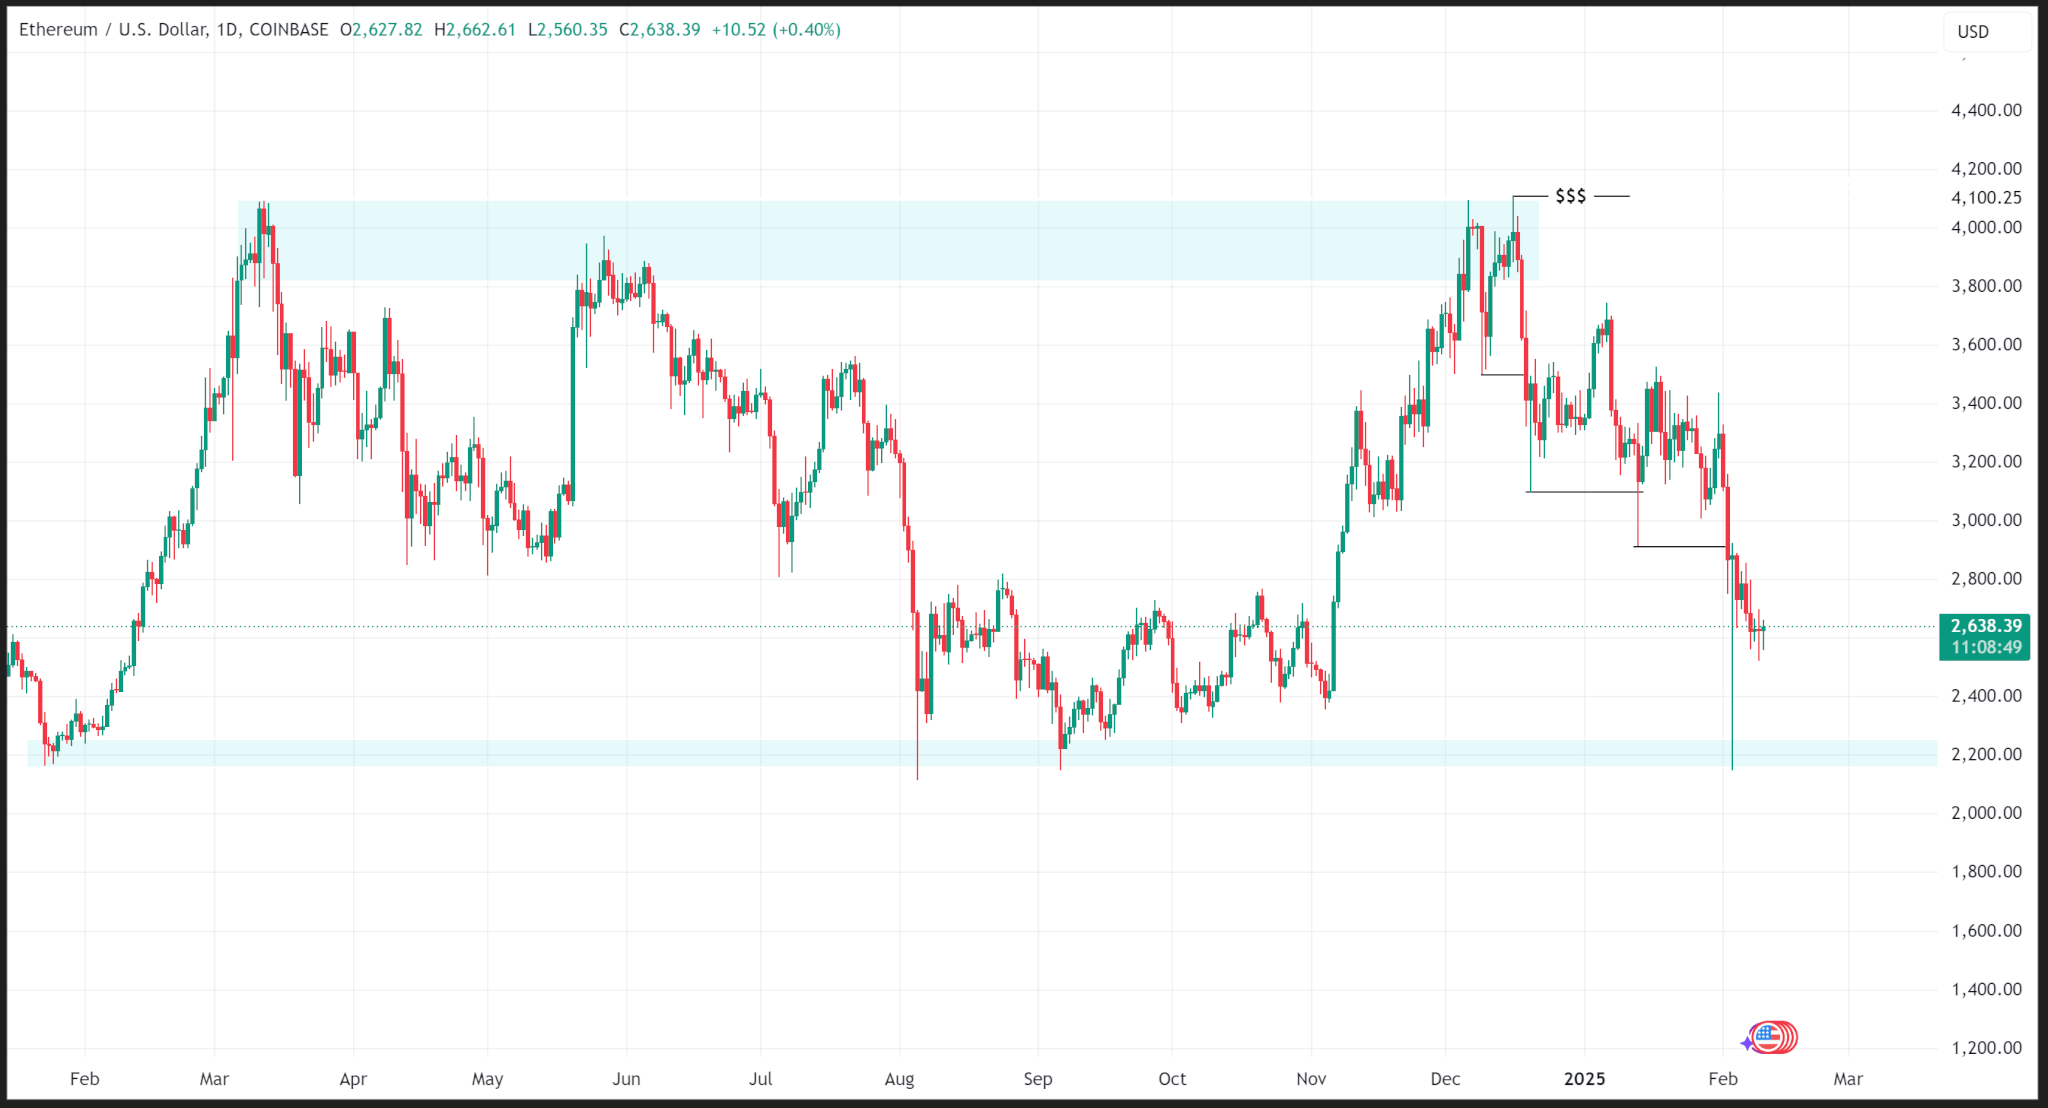
Task: Click the 3,400.00 price axis label
Action: 1986,403
